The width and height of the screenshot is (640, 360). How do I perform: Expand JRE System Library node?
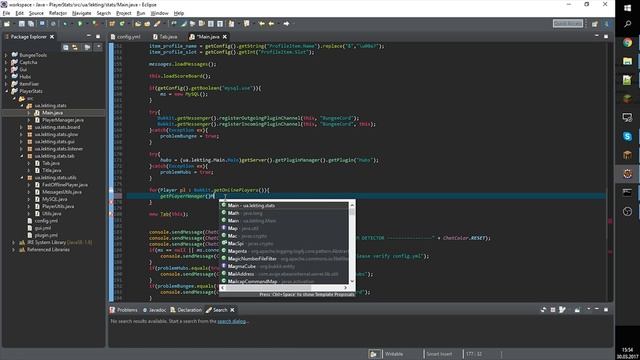click(x=13, y=242)
